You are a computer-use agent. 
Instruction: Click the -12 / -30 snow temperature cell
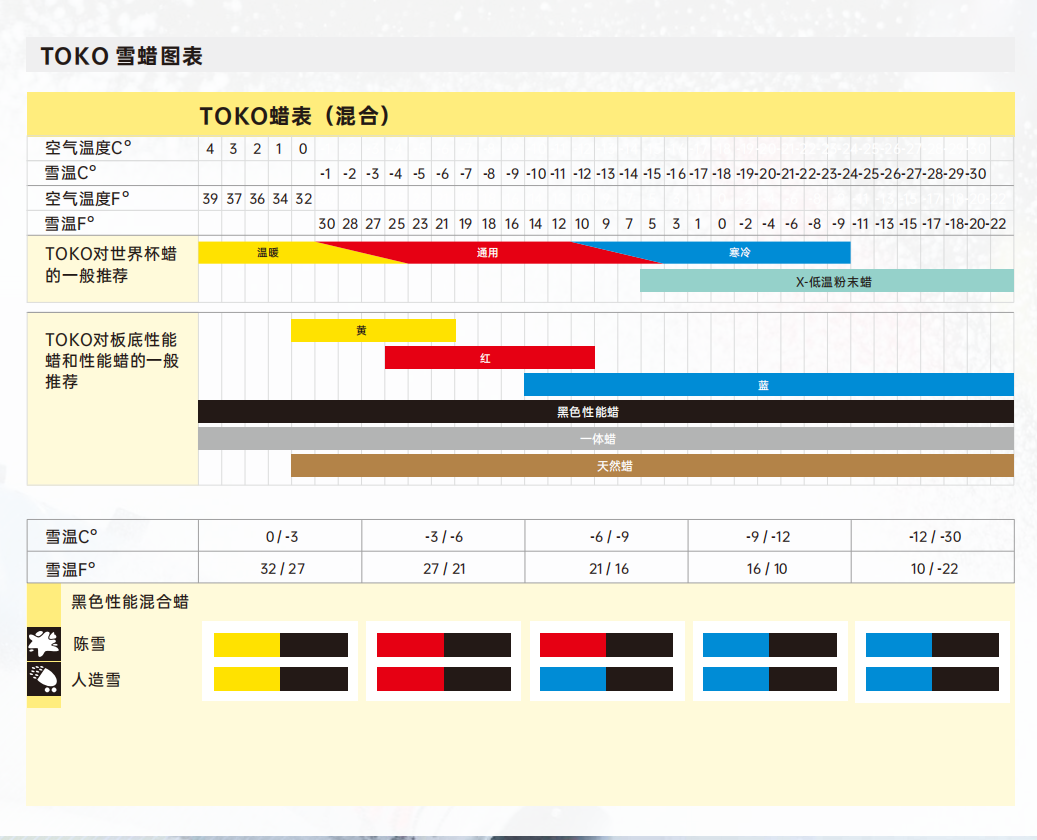[x=933, y=536]
